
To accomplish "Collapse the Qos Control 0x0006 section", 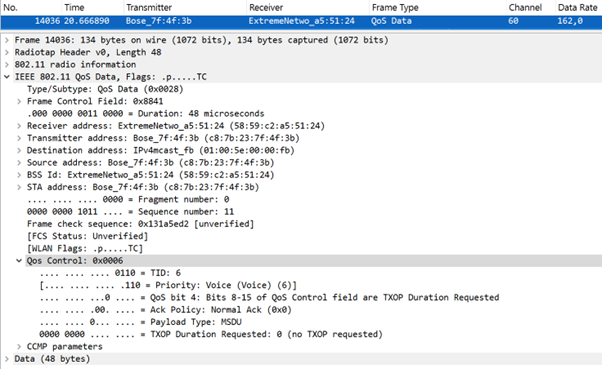I will [x=19, y=261].
